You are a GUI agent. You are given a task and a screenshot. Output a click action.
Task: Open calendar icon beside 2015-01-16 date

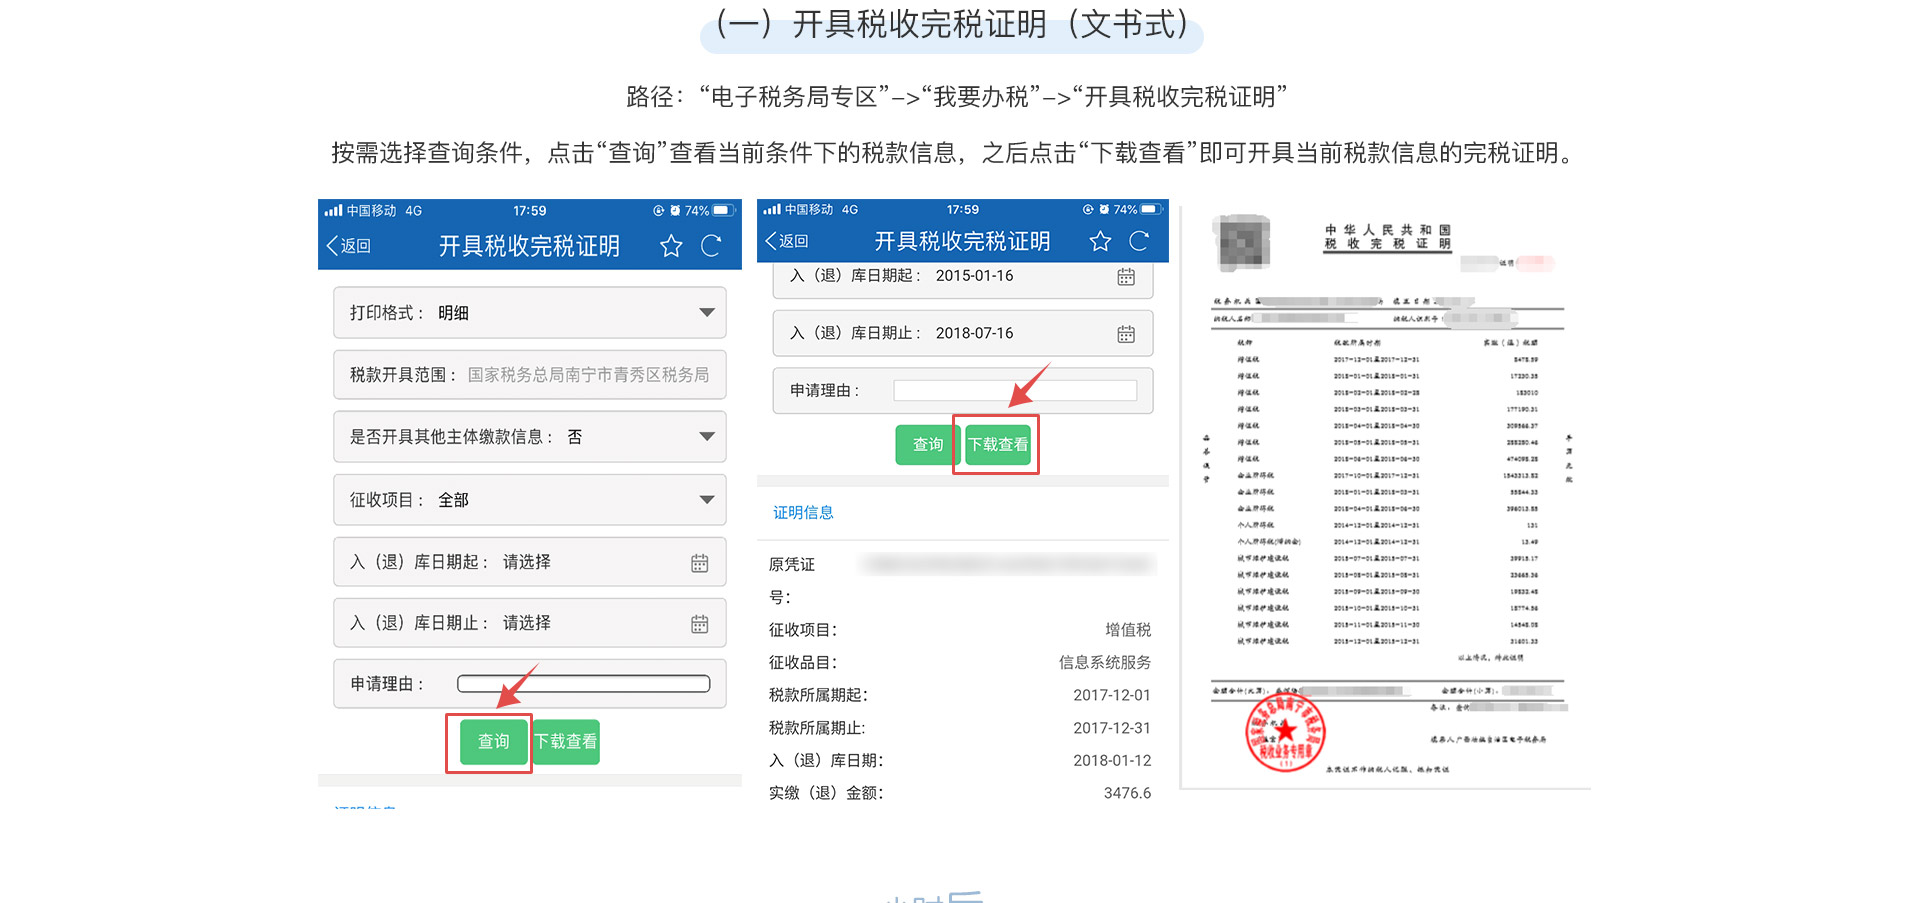pyautogui.click(x=1126, y=277)
